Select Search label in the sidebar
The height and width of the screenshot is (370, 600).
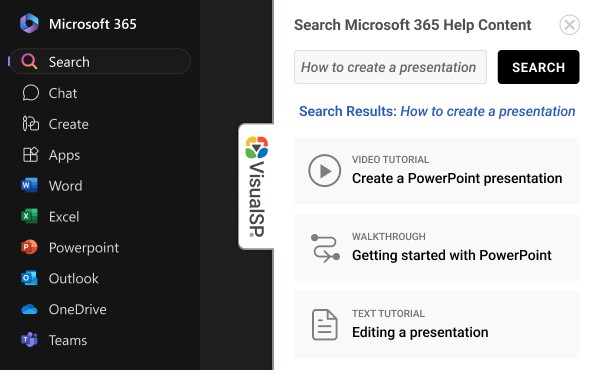pos(69,62)
